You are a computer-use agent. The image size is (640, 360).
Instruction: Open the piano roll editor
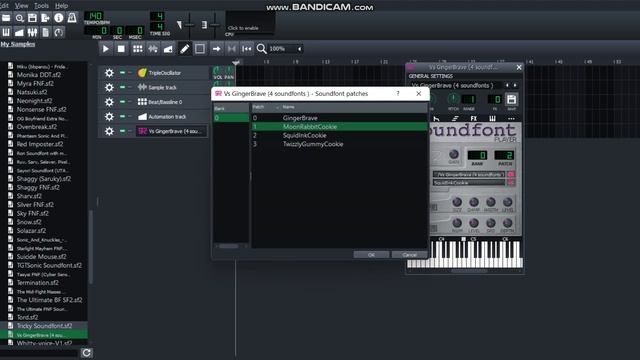click(x=6, y=32)
